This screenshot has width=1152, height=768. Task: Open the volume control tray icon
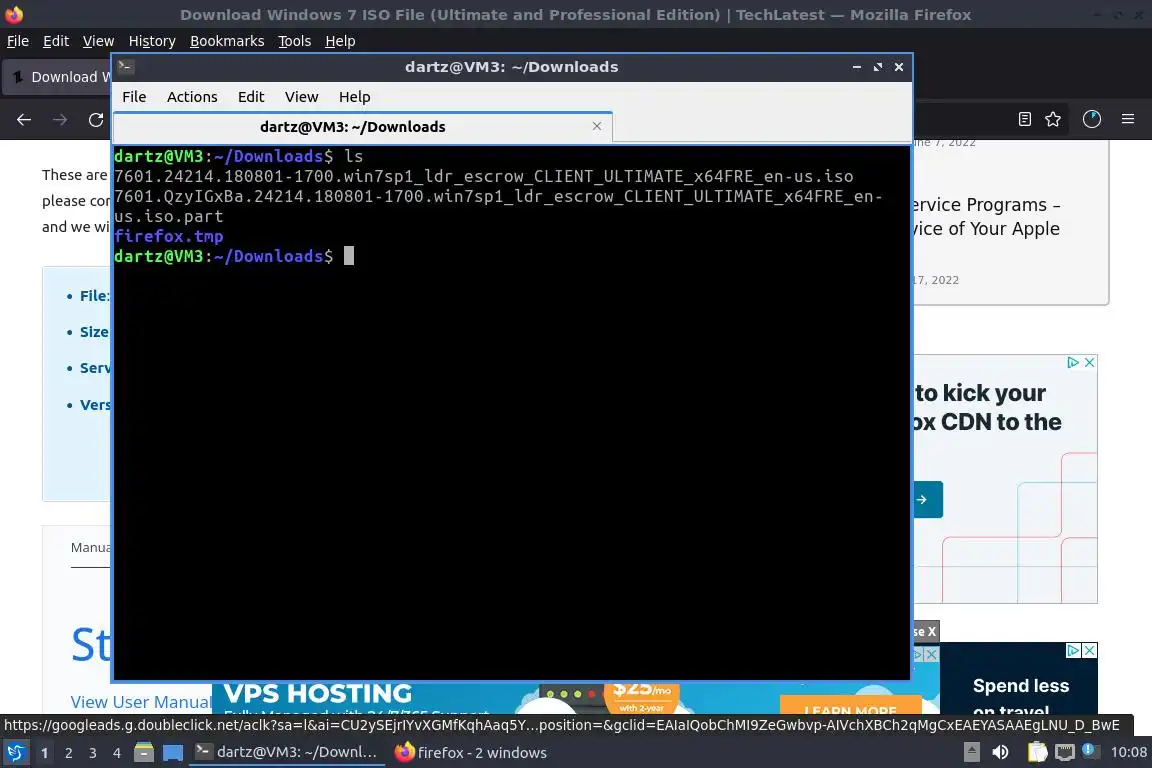click(1000, 752)
